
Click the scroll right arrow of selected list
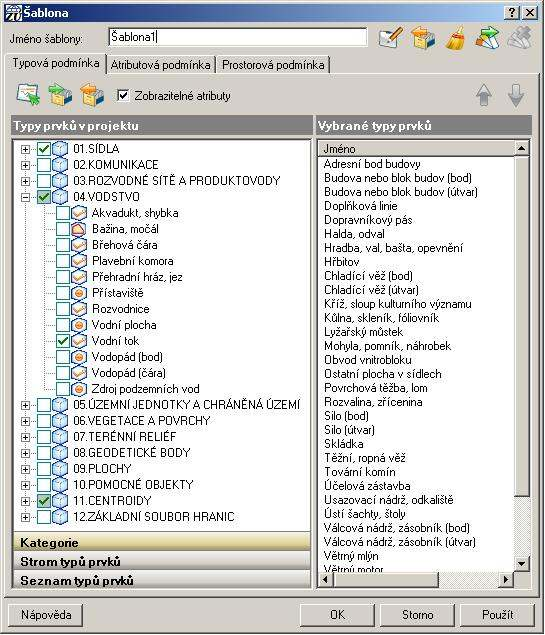point(505,580)
